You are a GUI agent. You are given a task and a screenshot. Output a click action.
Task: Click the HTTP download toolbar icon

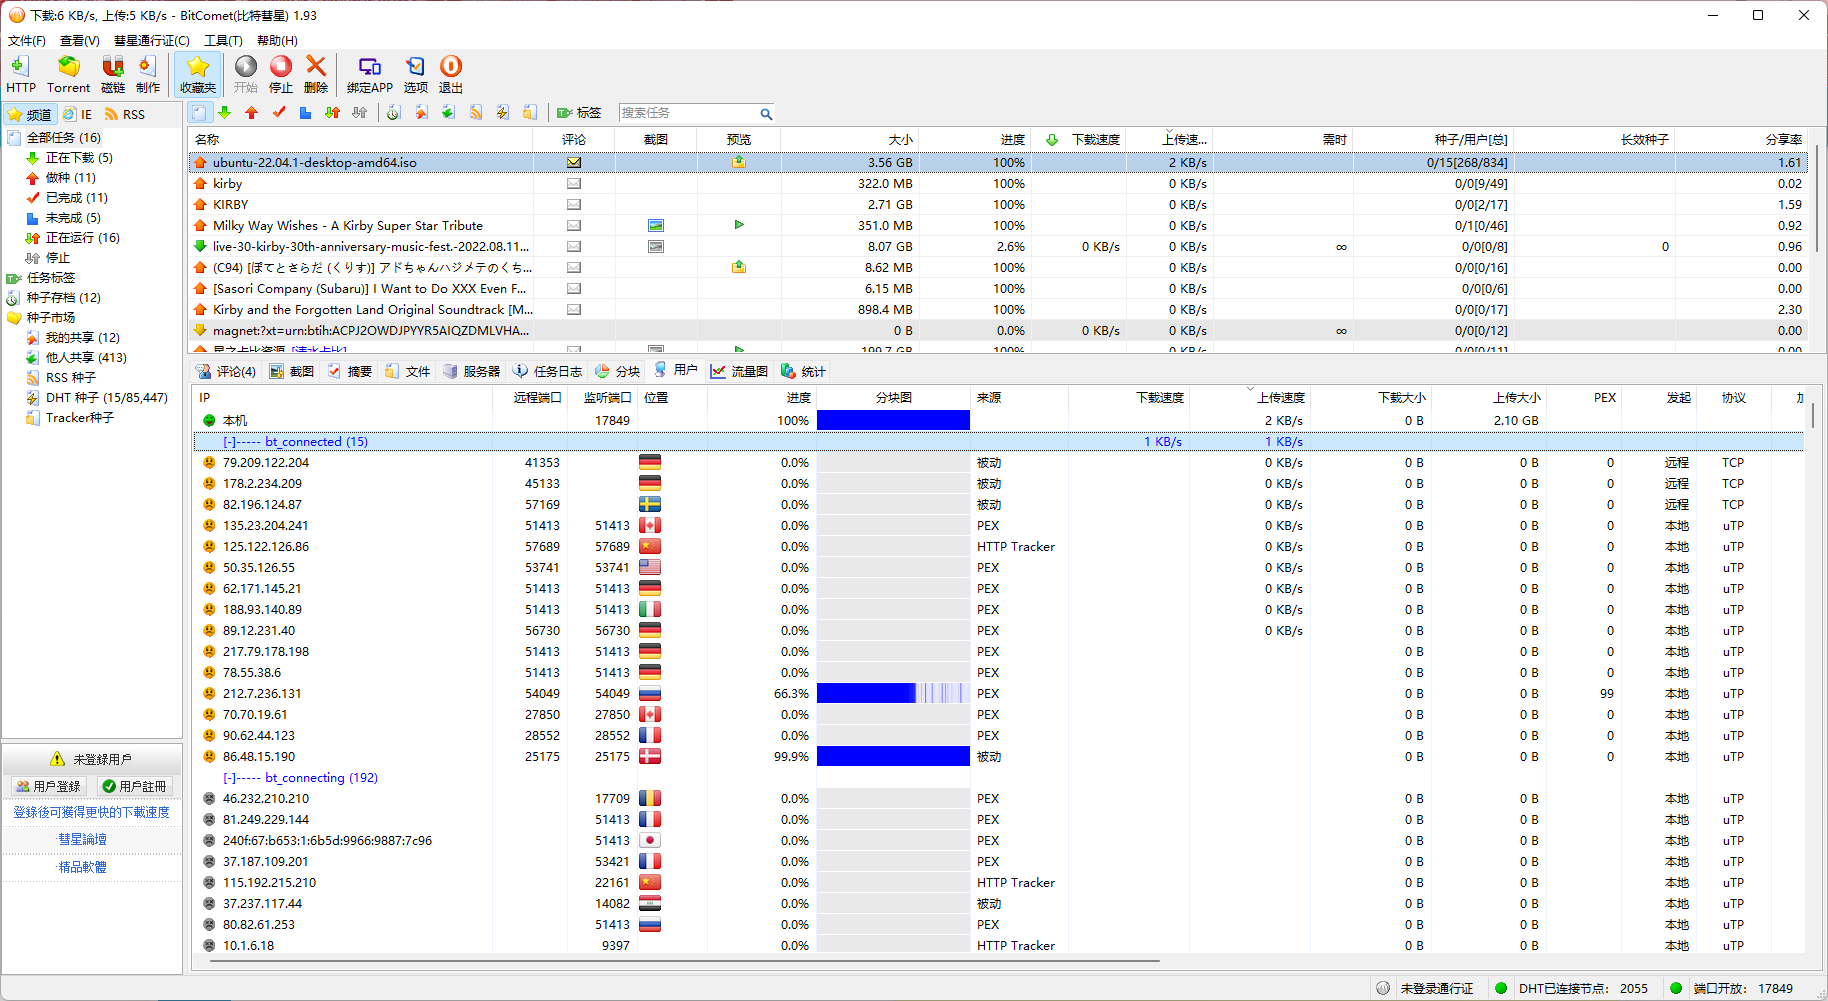click(21, 75)
